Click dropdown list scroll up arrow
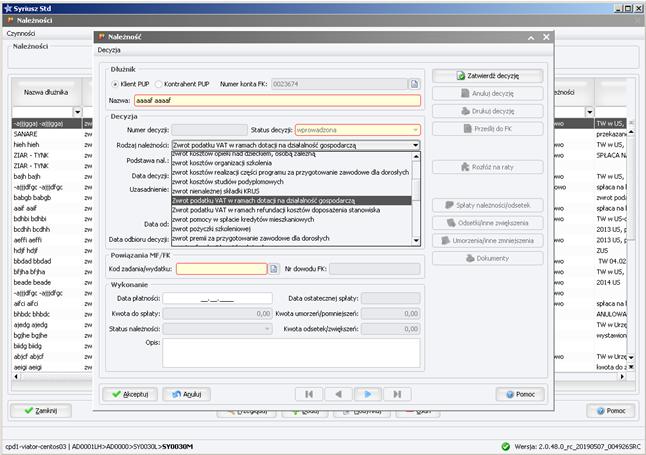The image size is (646, 455). (x=416, y=157)
